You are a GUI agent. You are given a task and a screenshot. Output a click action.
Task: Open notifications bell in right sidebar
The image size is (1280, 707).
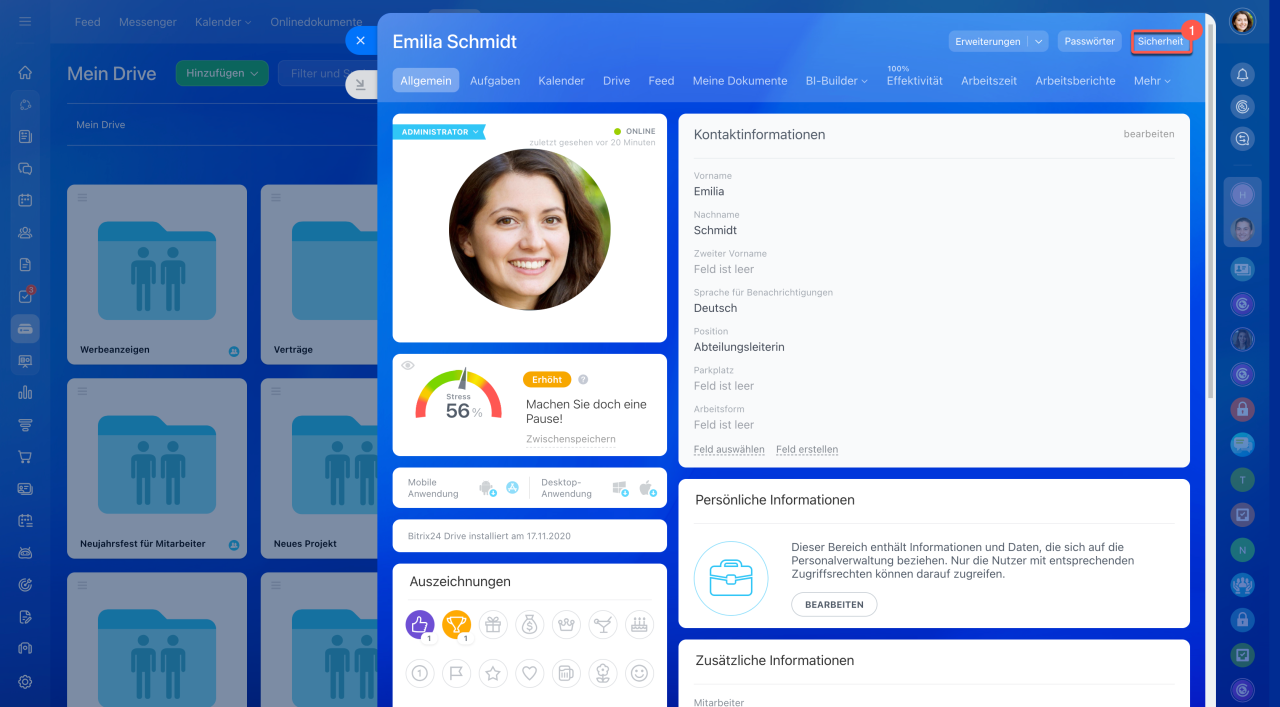click(x=1242, y=74)
